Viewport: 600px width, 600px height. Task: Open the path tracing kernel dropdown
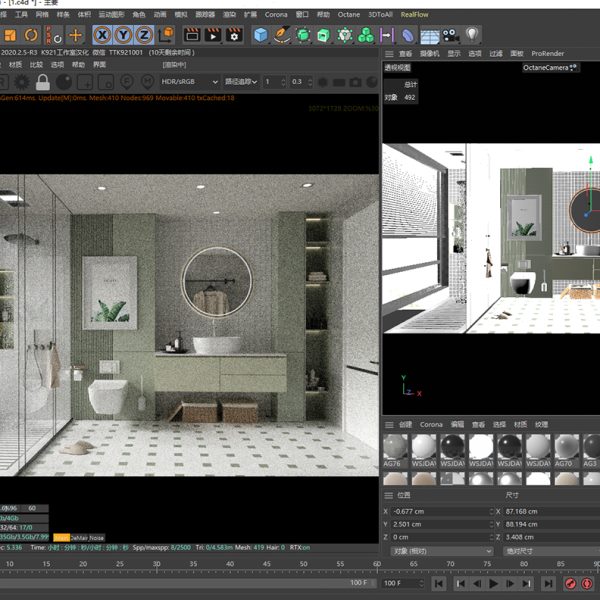click(241, 82)
